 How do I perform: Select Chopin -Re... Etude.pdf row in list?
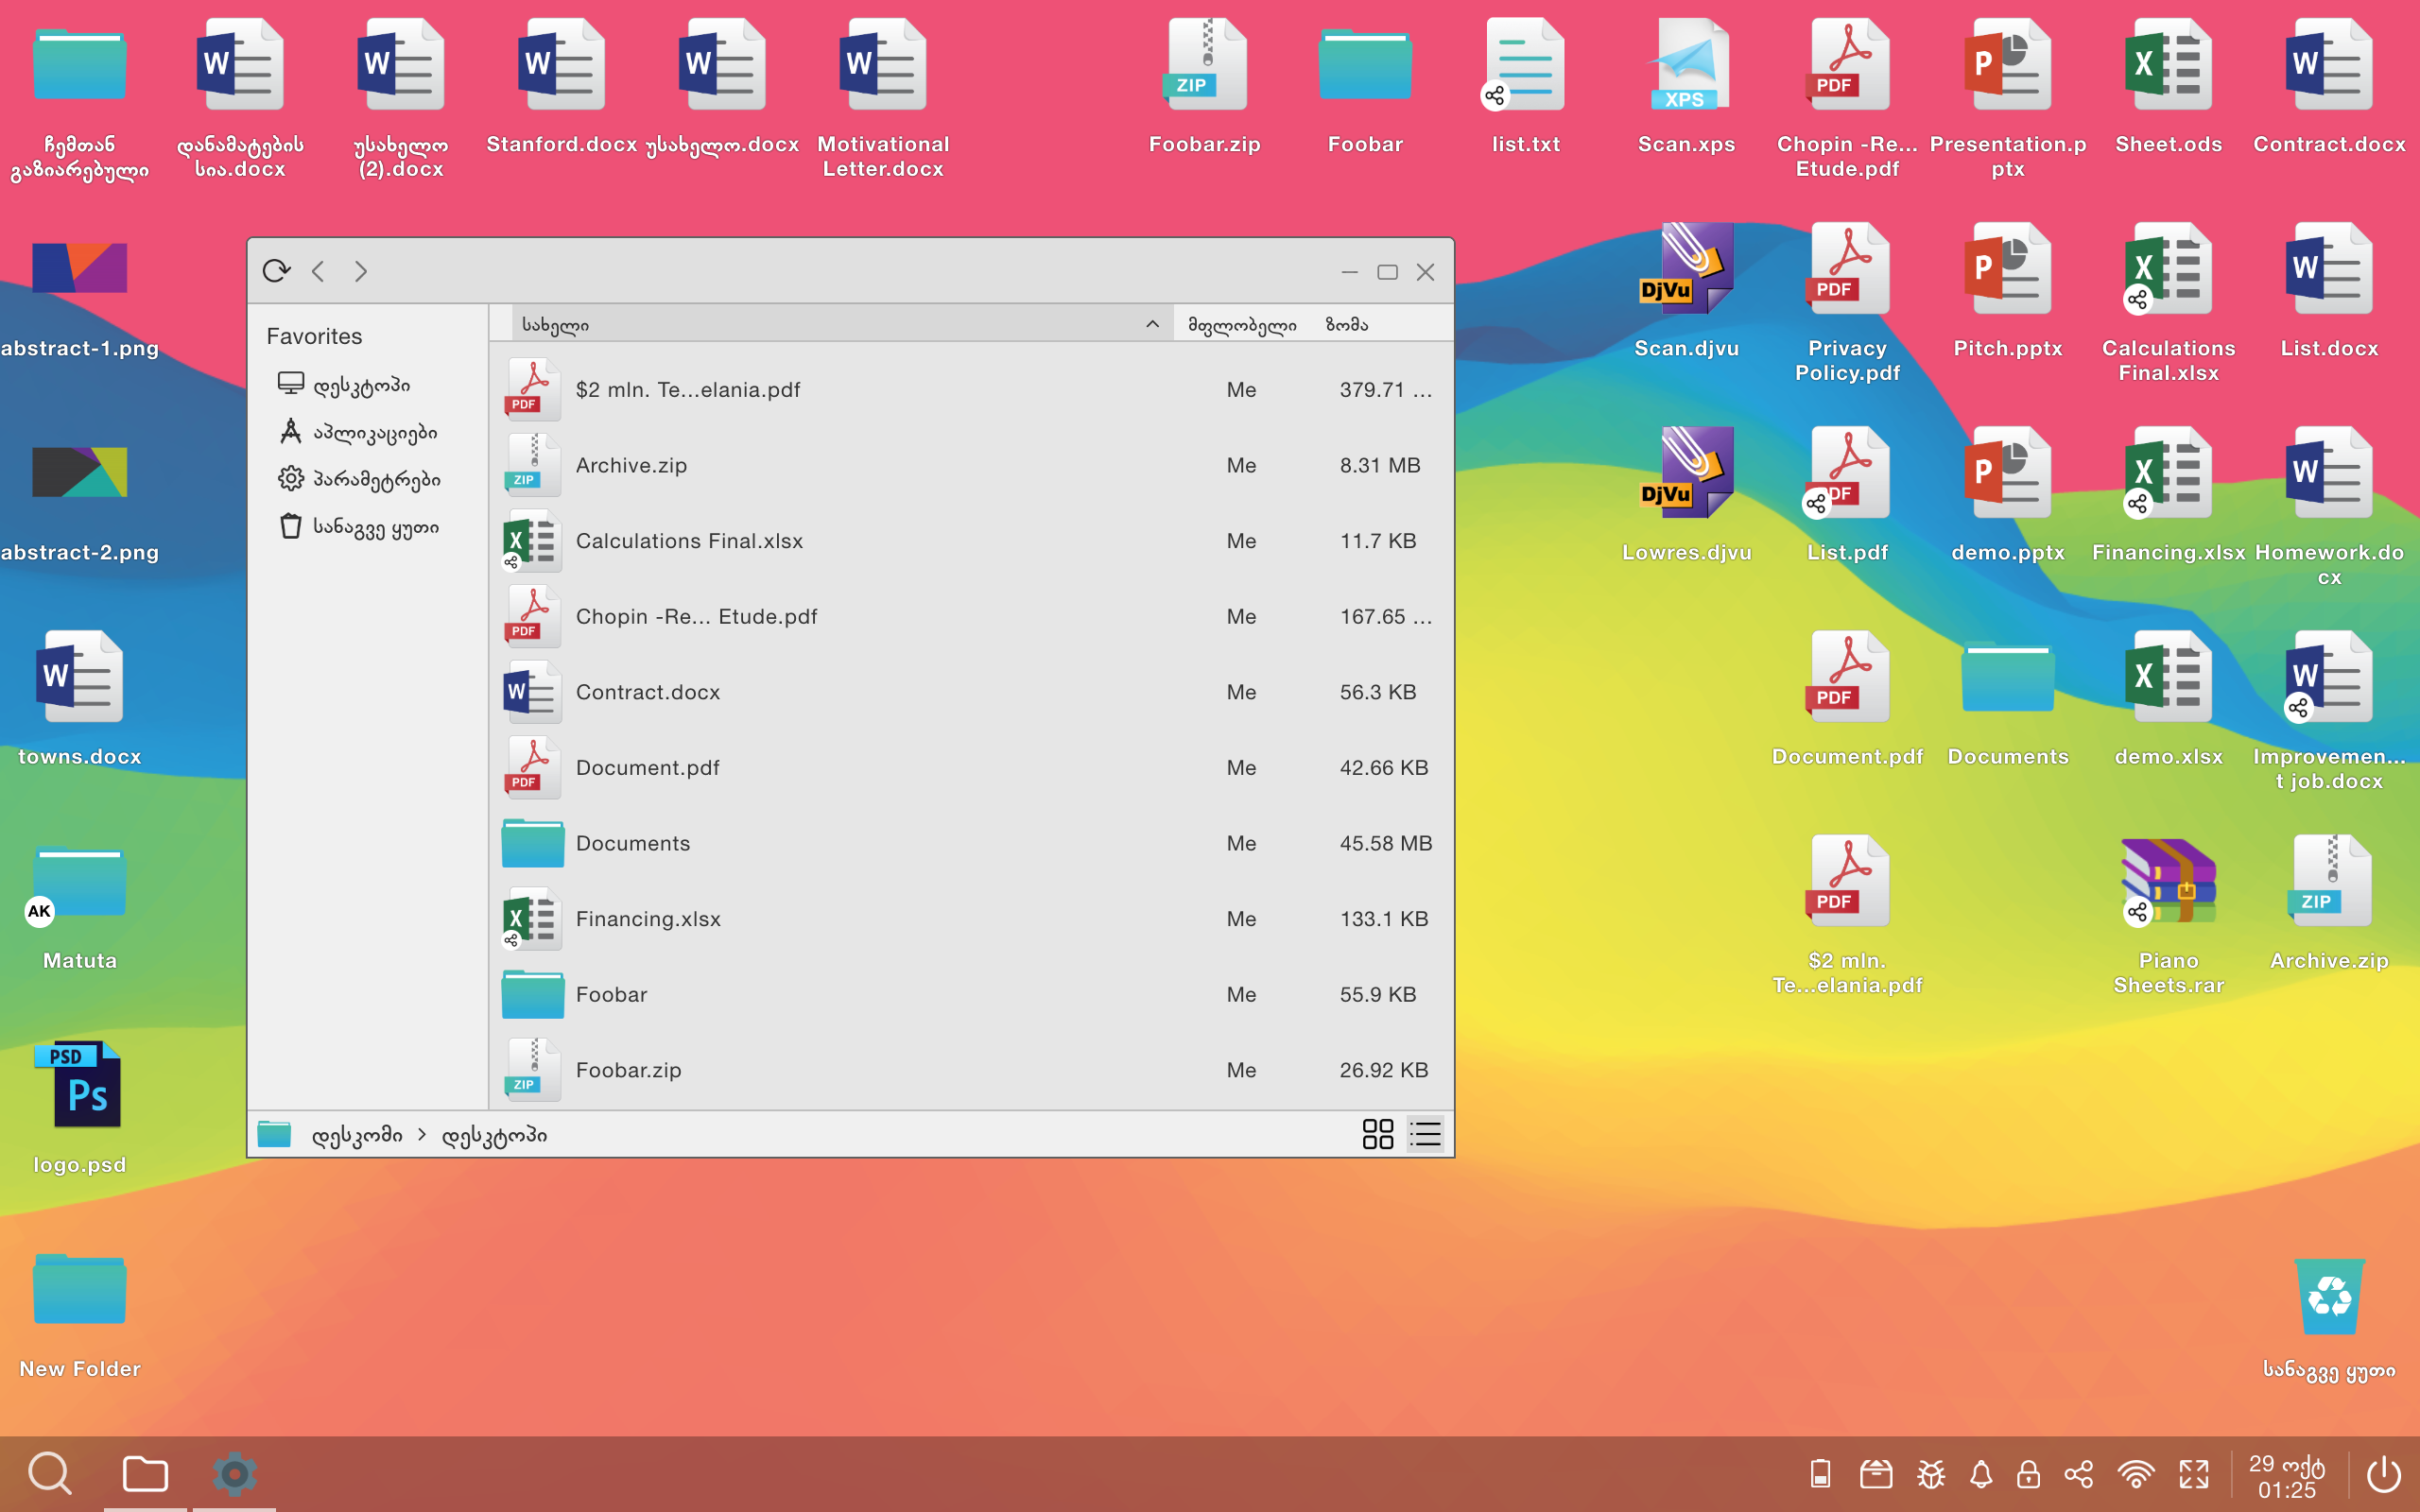(971, 616)
